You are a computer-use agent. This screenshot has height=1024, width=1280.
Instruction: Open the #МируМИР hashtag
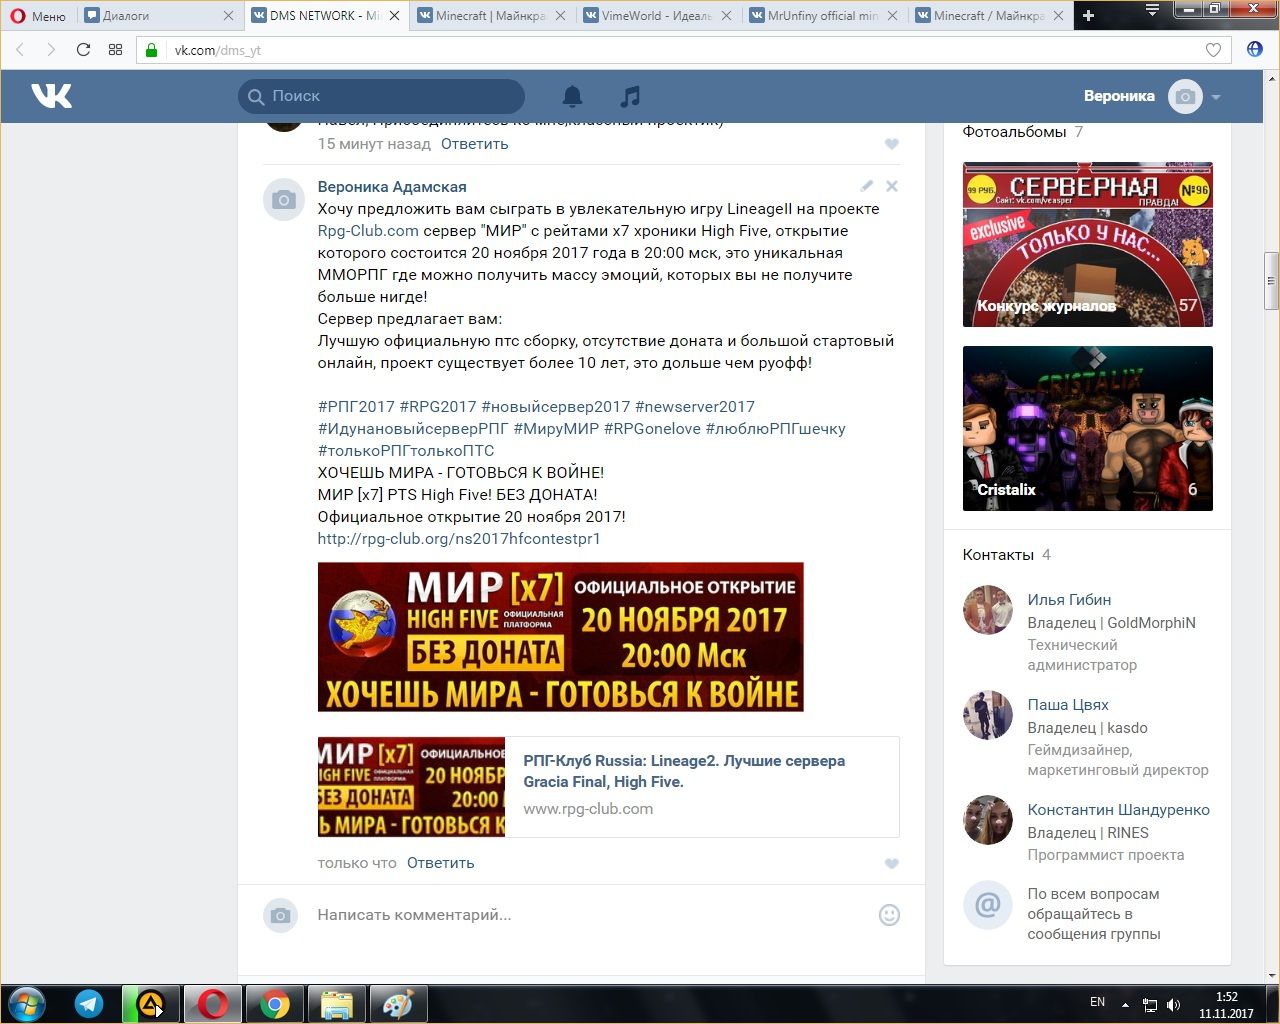[x=556, y=429]
